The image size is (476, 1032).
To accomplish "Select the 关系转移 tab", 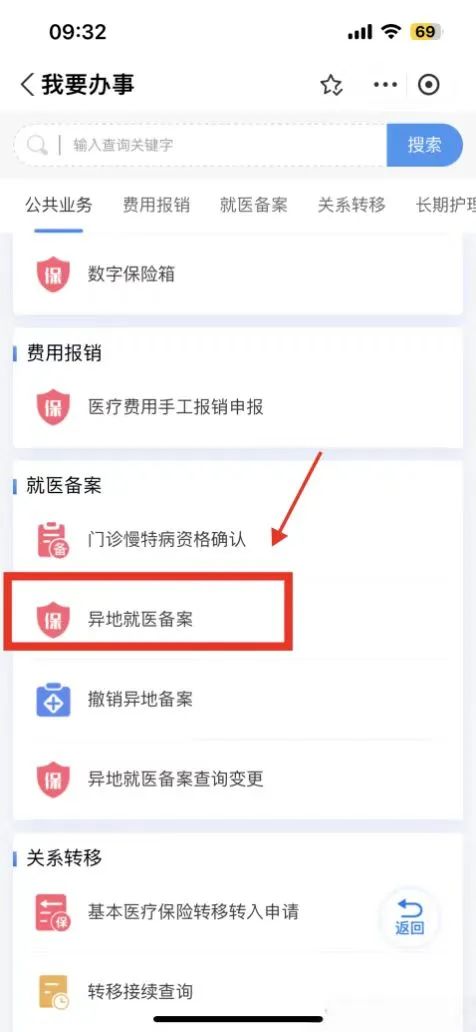I will click(x=351, y=205).
